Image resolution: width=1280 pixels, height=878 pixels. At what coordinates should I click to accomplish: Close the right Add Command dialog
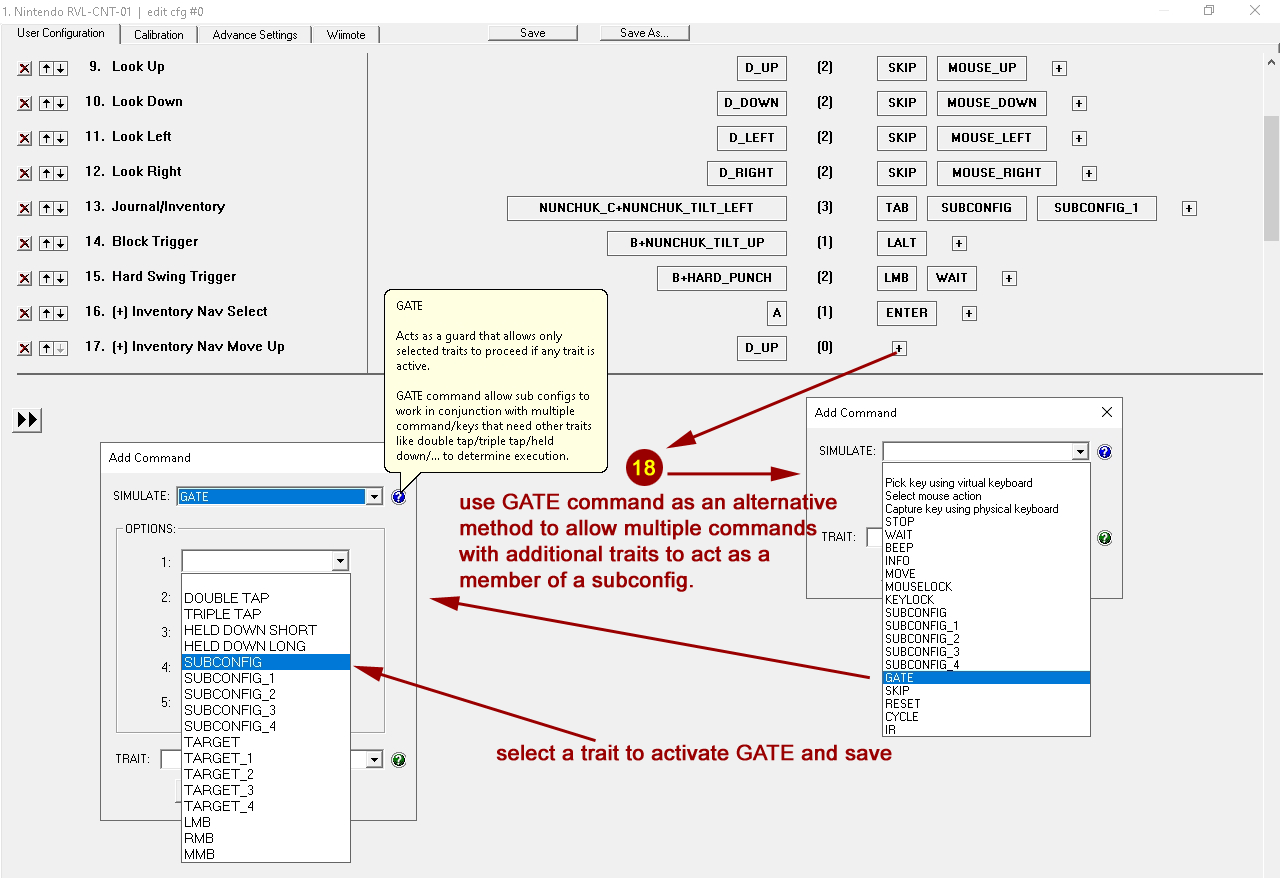pos(1106,412)
